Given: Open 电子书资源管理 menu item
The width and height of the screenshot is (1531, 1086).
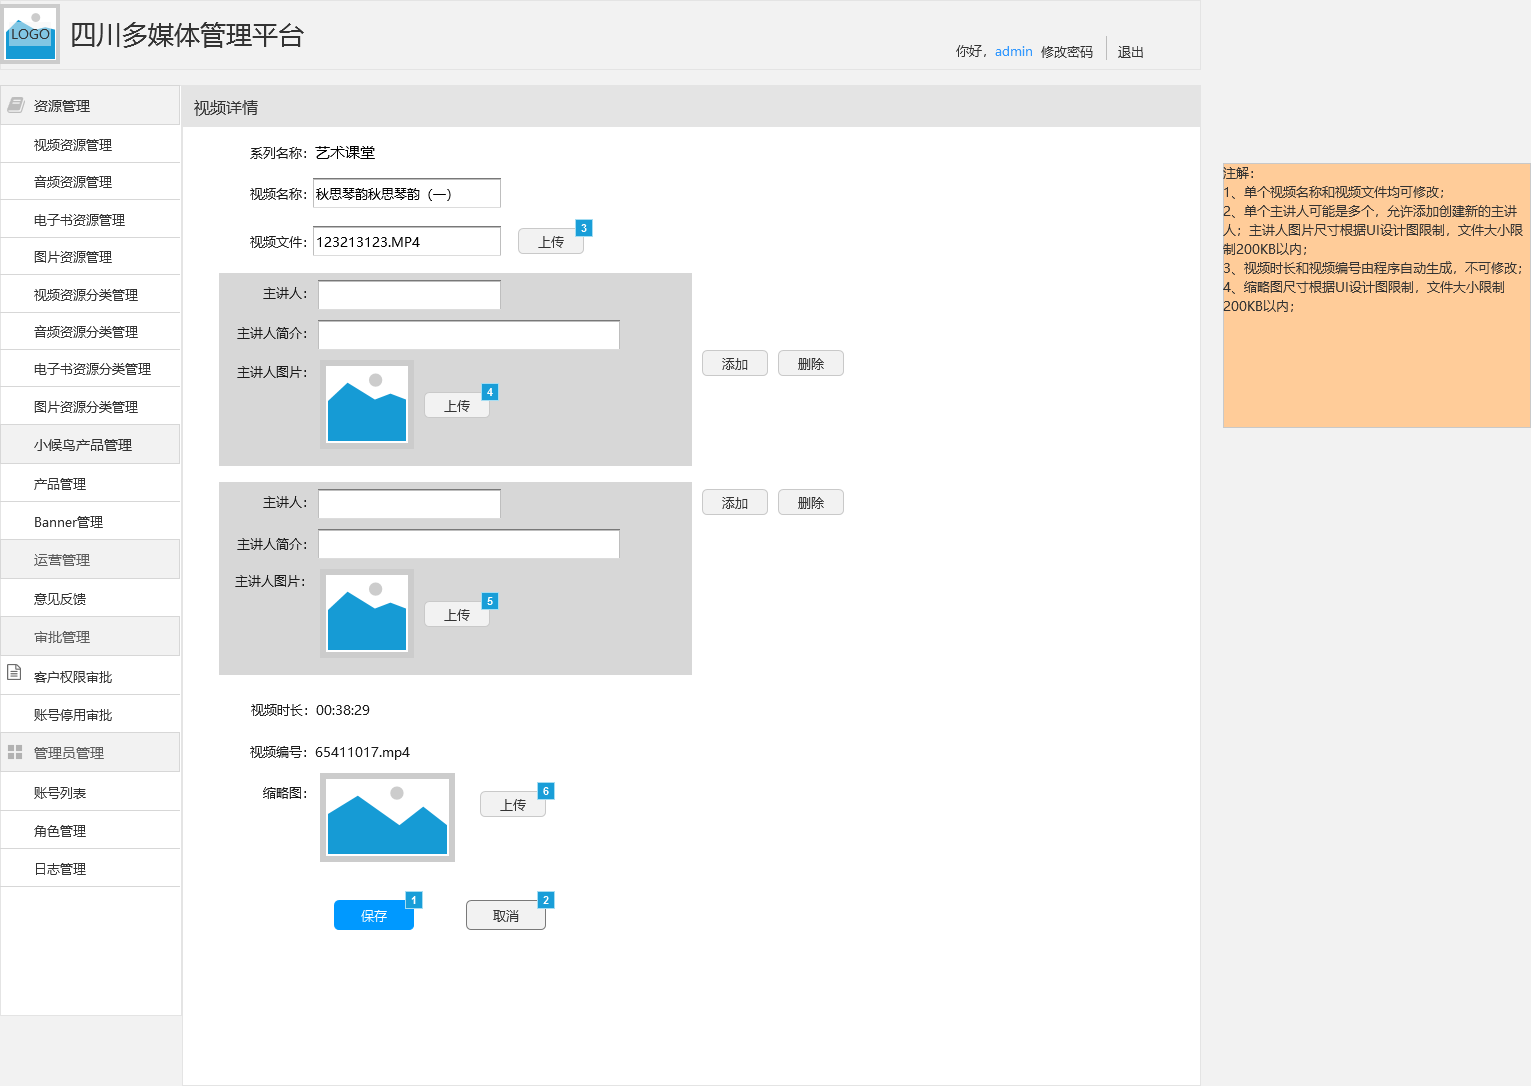Looking at the screenshot, I should [90, 220].
